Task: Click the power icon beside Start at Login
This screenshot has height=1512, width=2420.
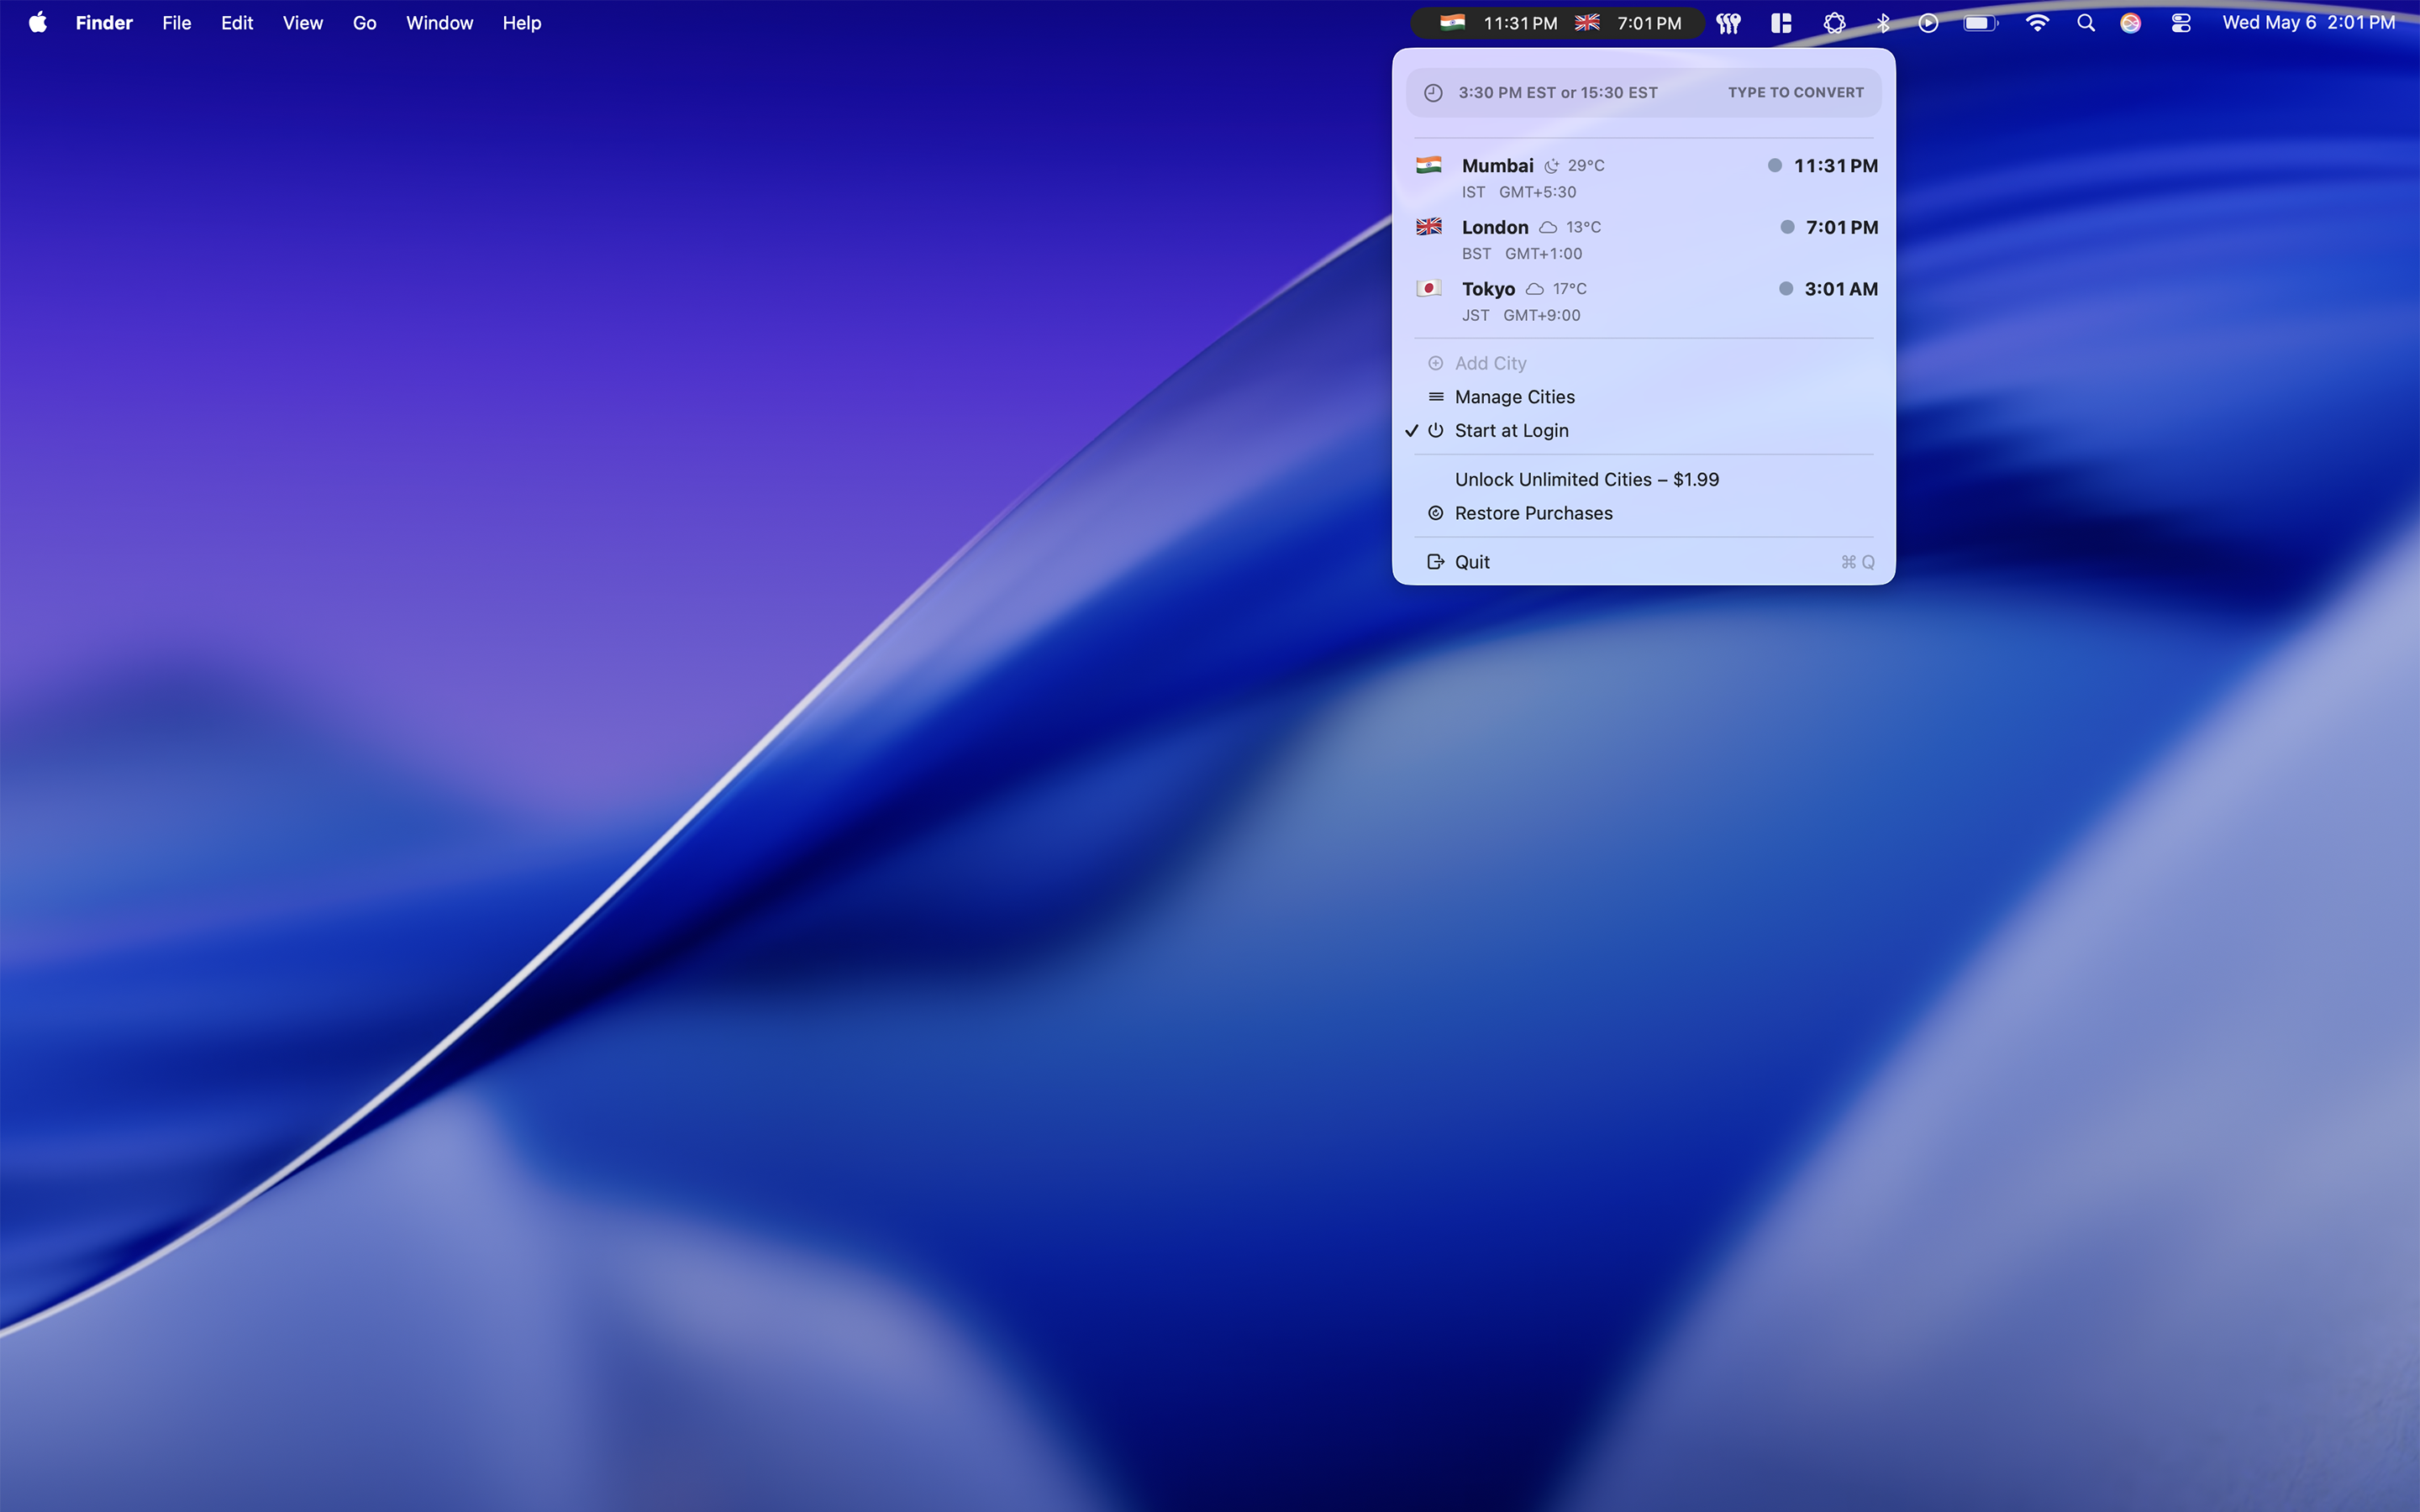Action: tap(1435, 430)
